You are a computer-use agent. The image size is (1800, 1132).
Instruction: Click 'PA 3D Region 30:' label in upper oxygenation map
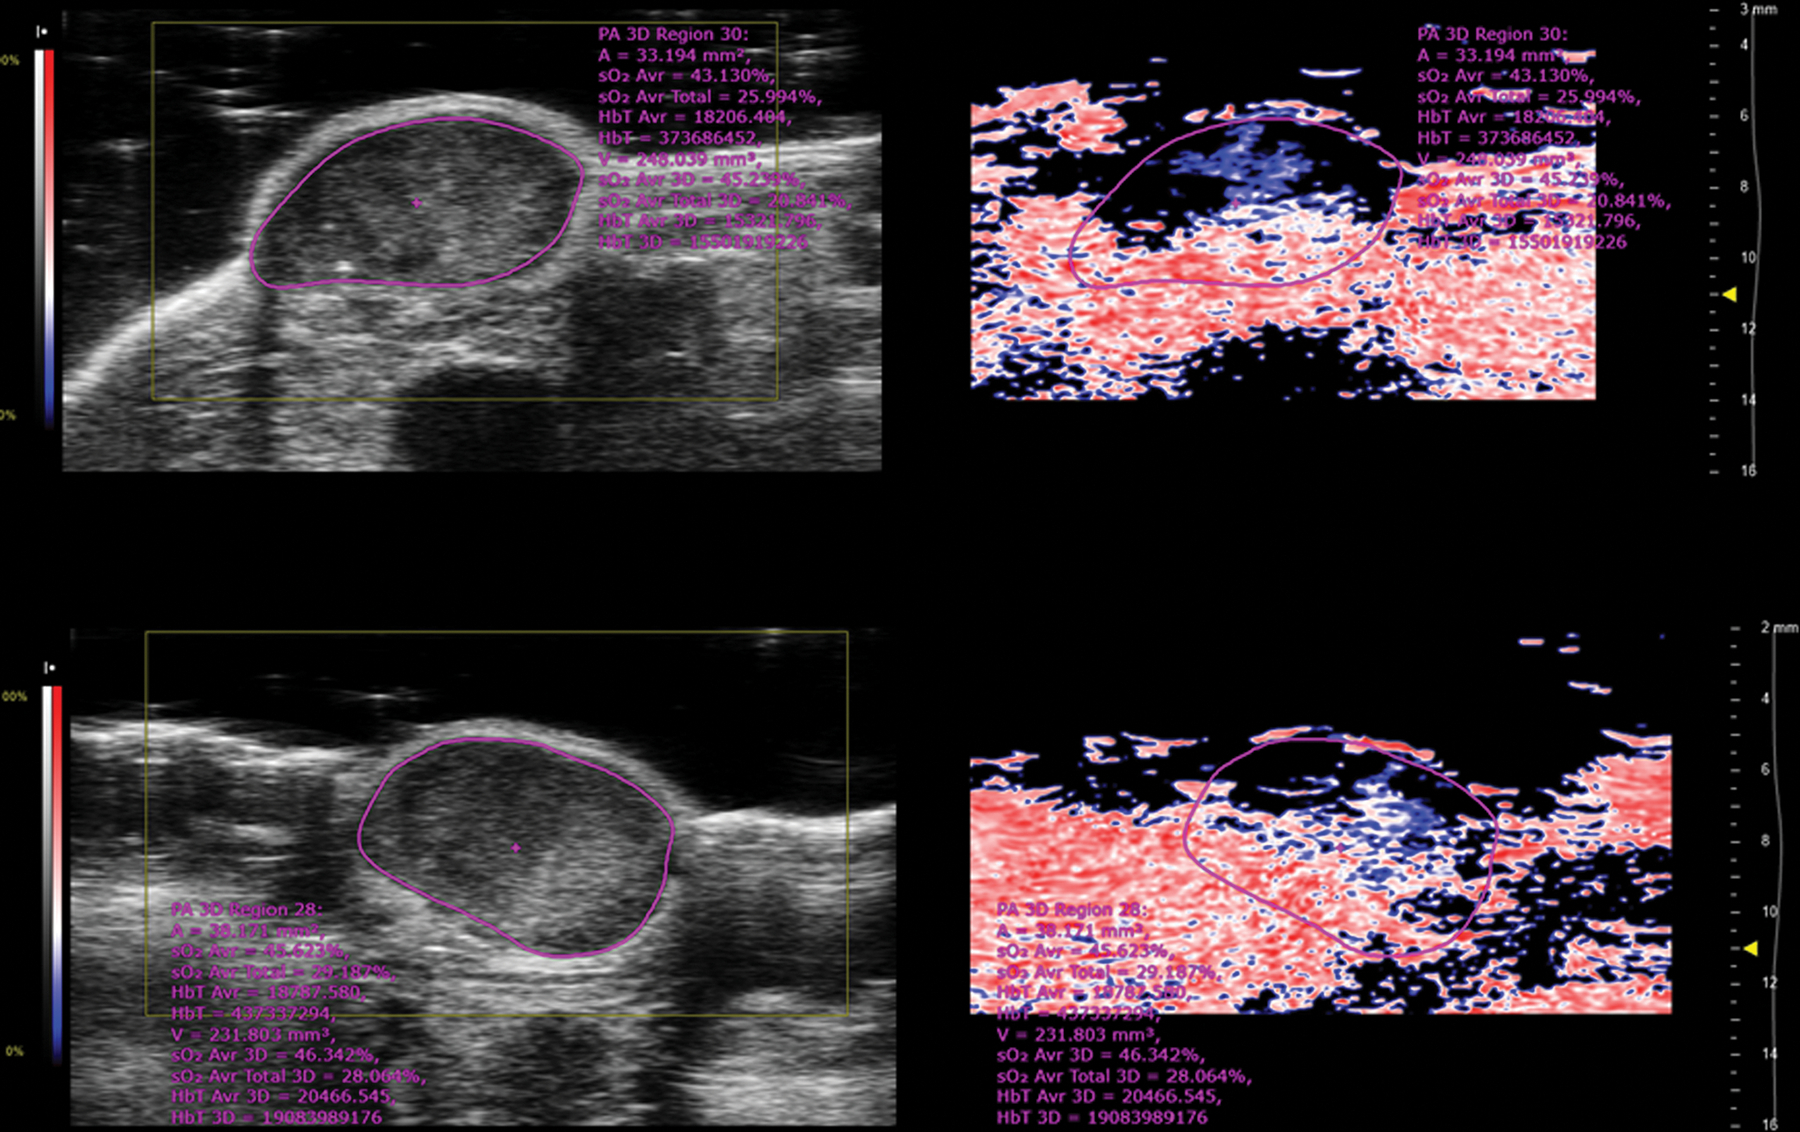tap(1492, 34)
